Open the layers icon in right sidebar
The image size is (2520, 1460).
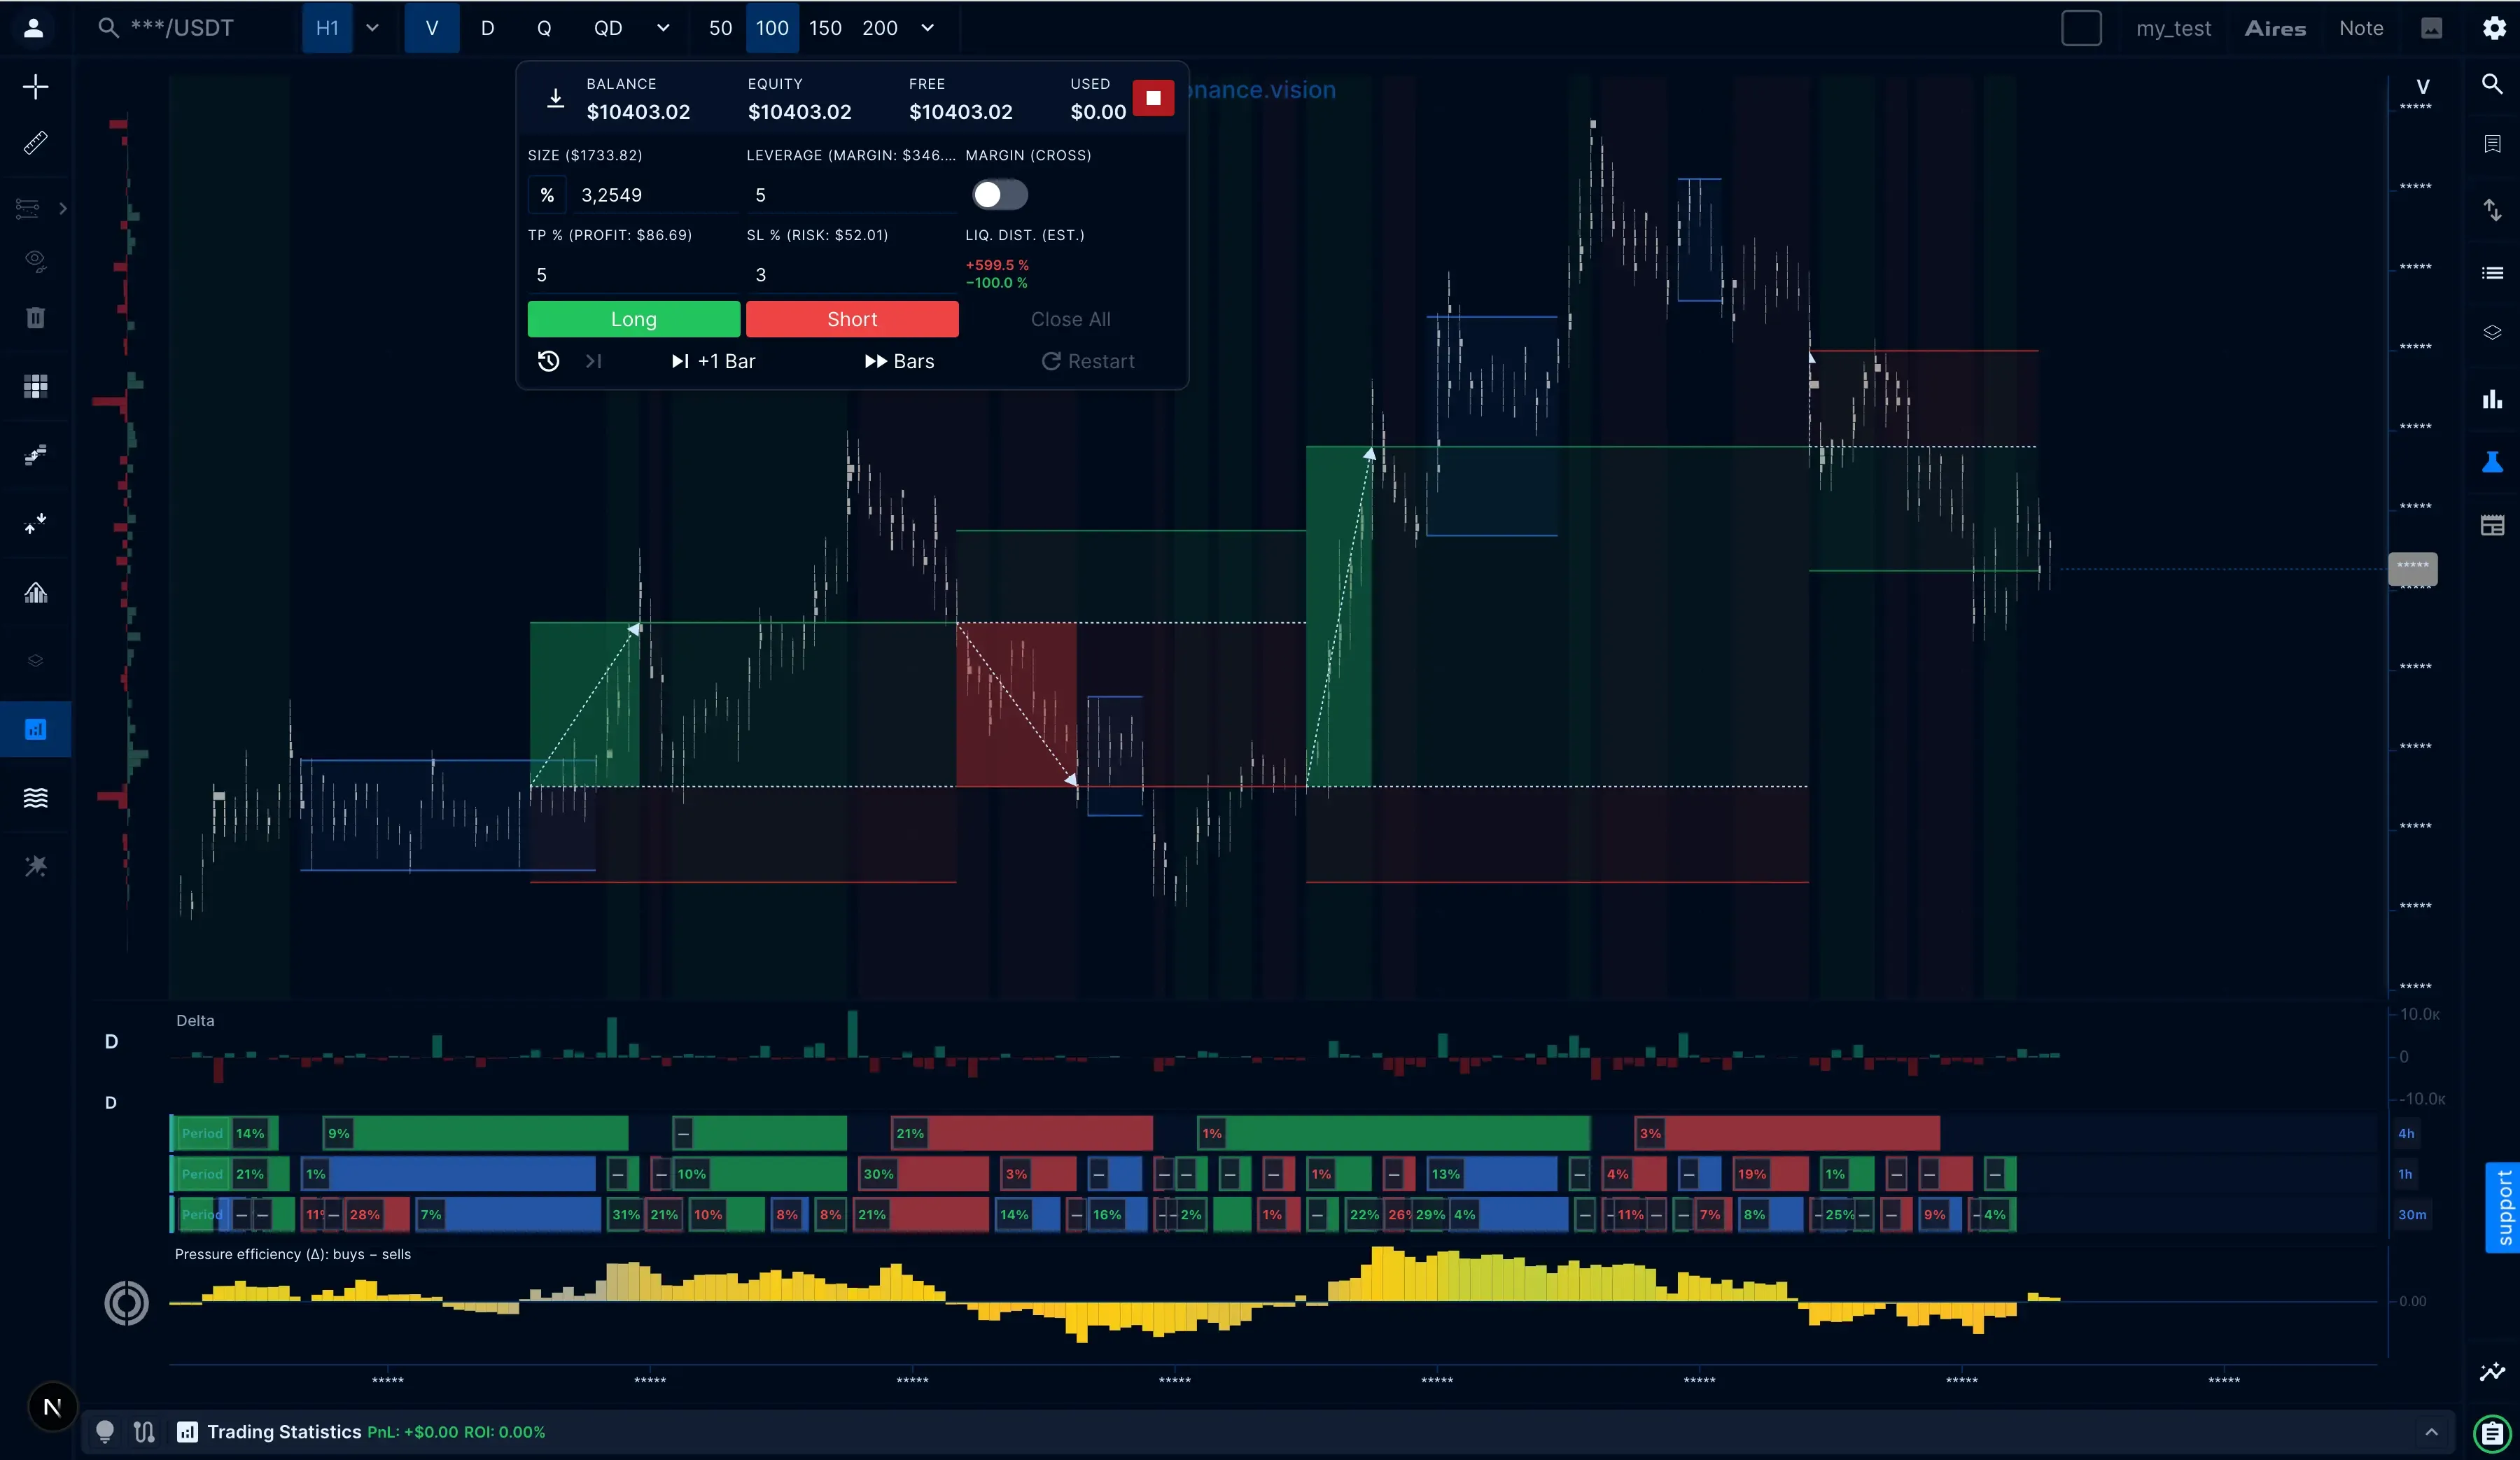coord(2492,332)
